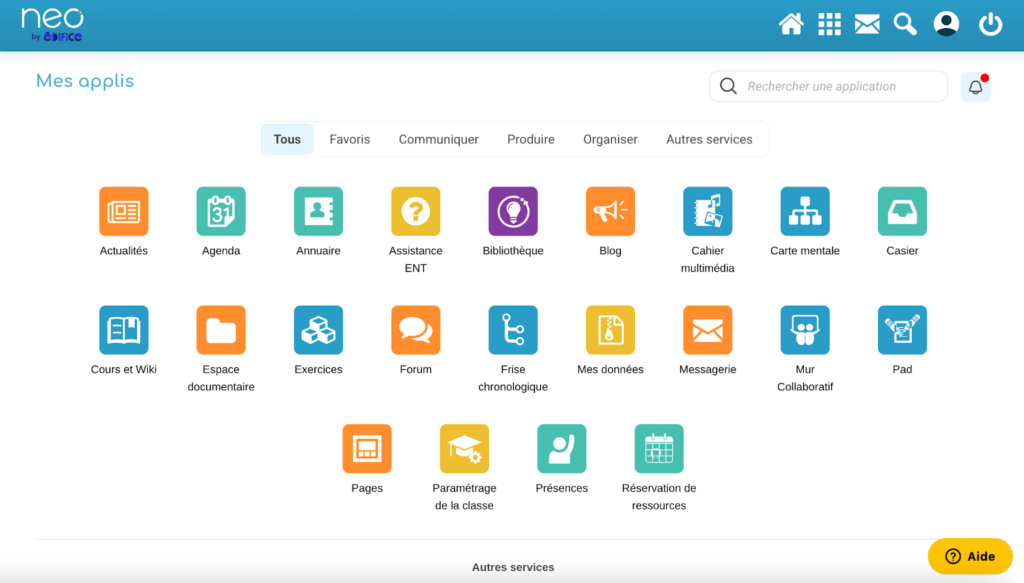Launch Cahier multimédia app
This screenshot has height=583, width=1024.
pyautogui.click(x=707, y=212)
